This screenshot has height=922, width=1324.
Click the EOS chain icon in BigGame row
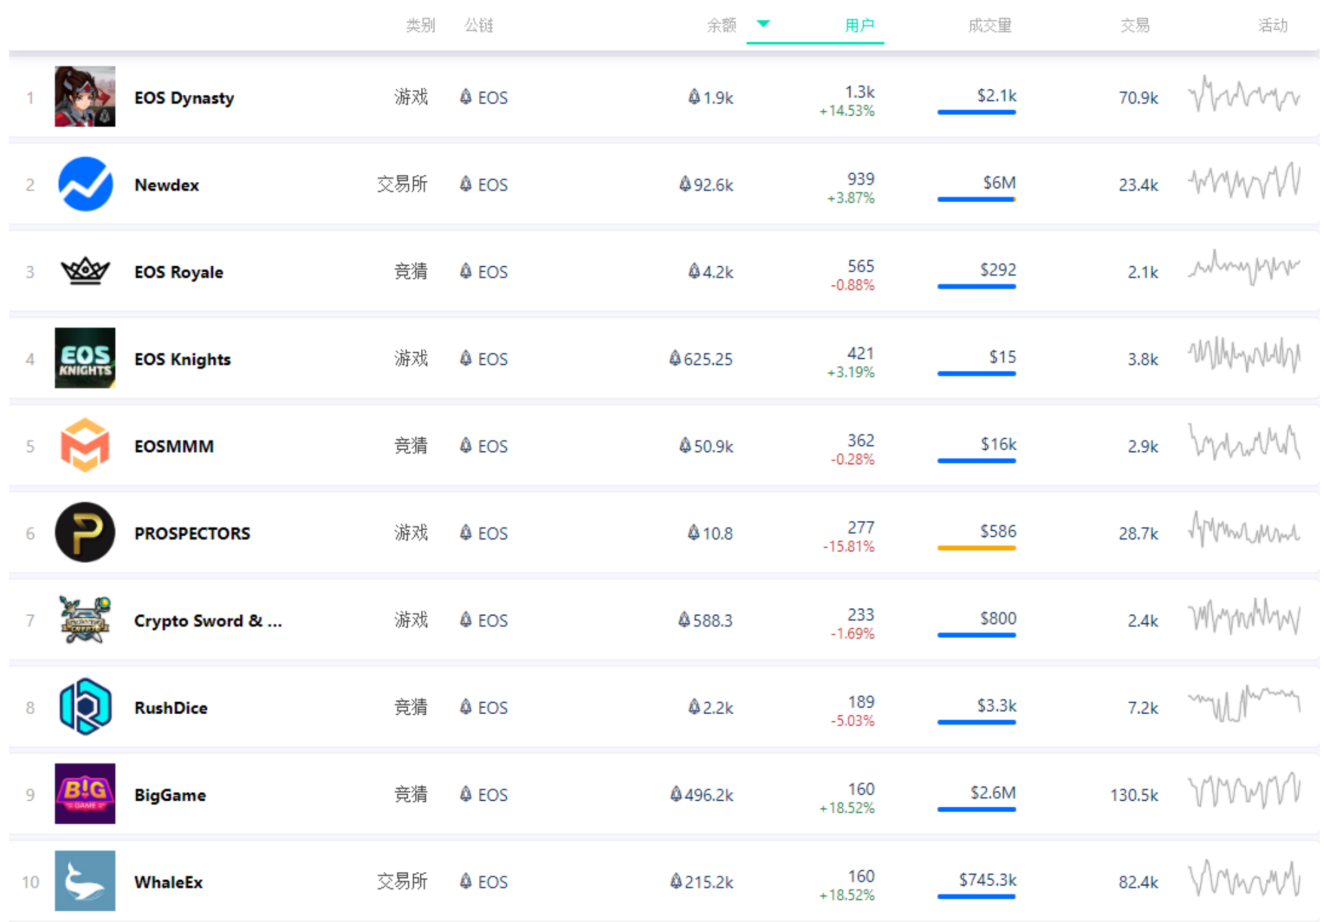(465, 794)
